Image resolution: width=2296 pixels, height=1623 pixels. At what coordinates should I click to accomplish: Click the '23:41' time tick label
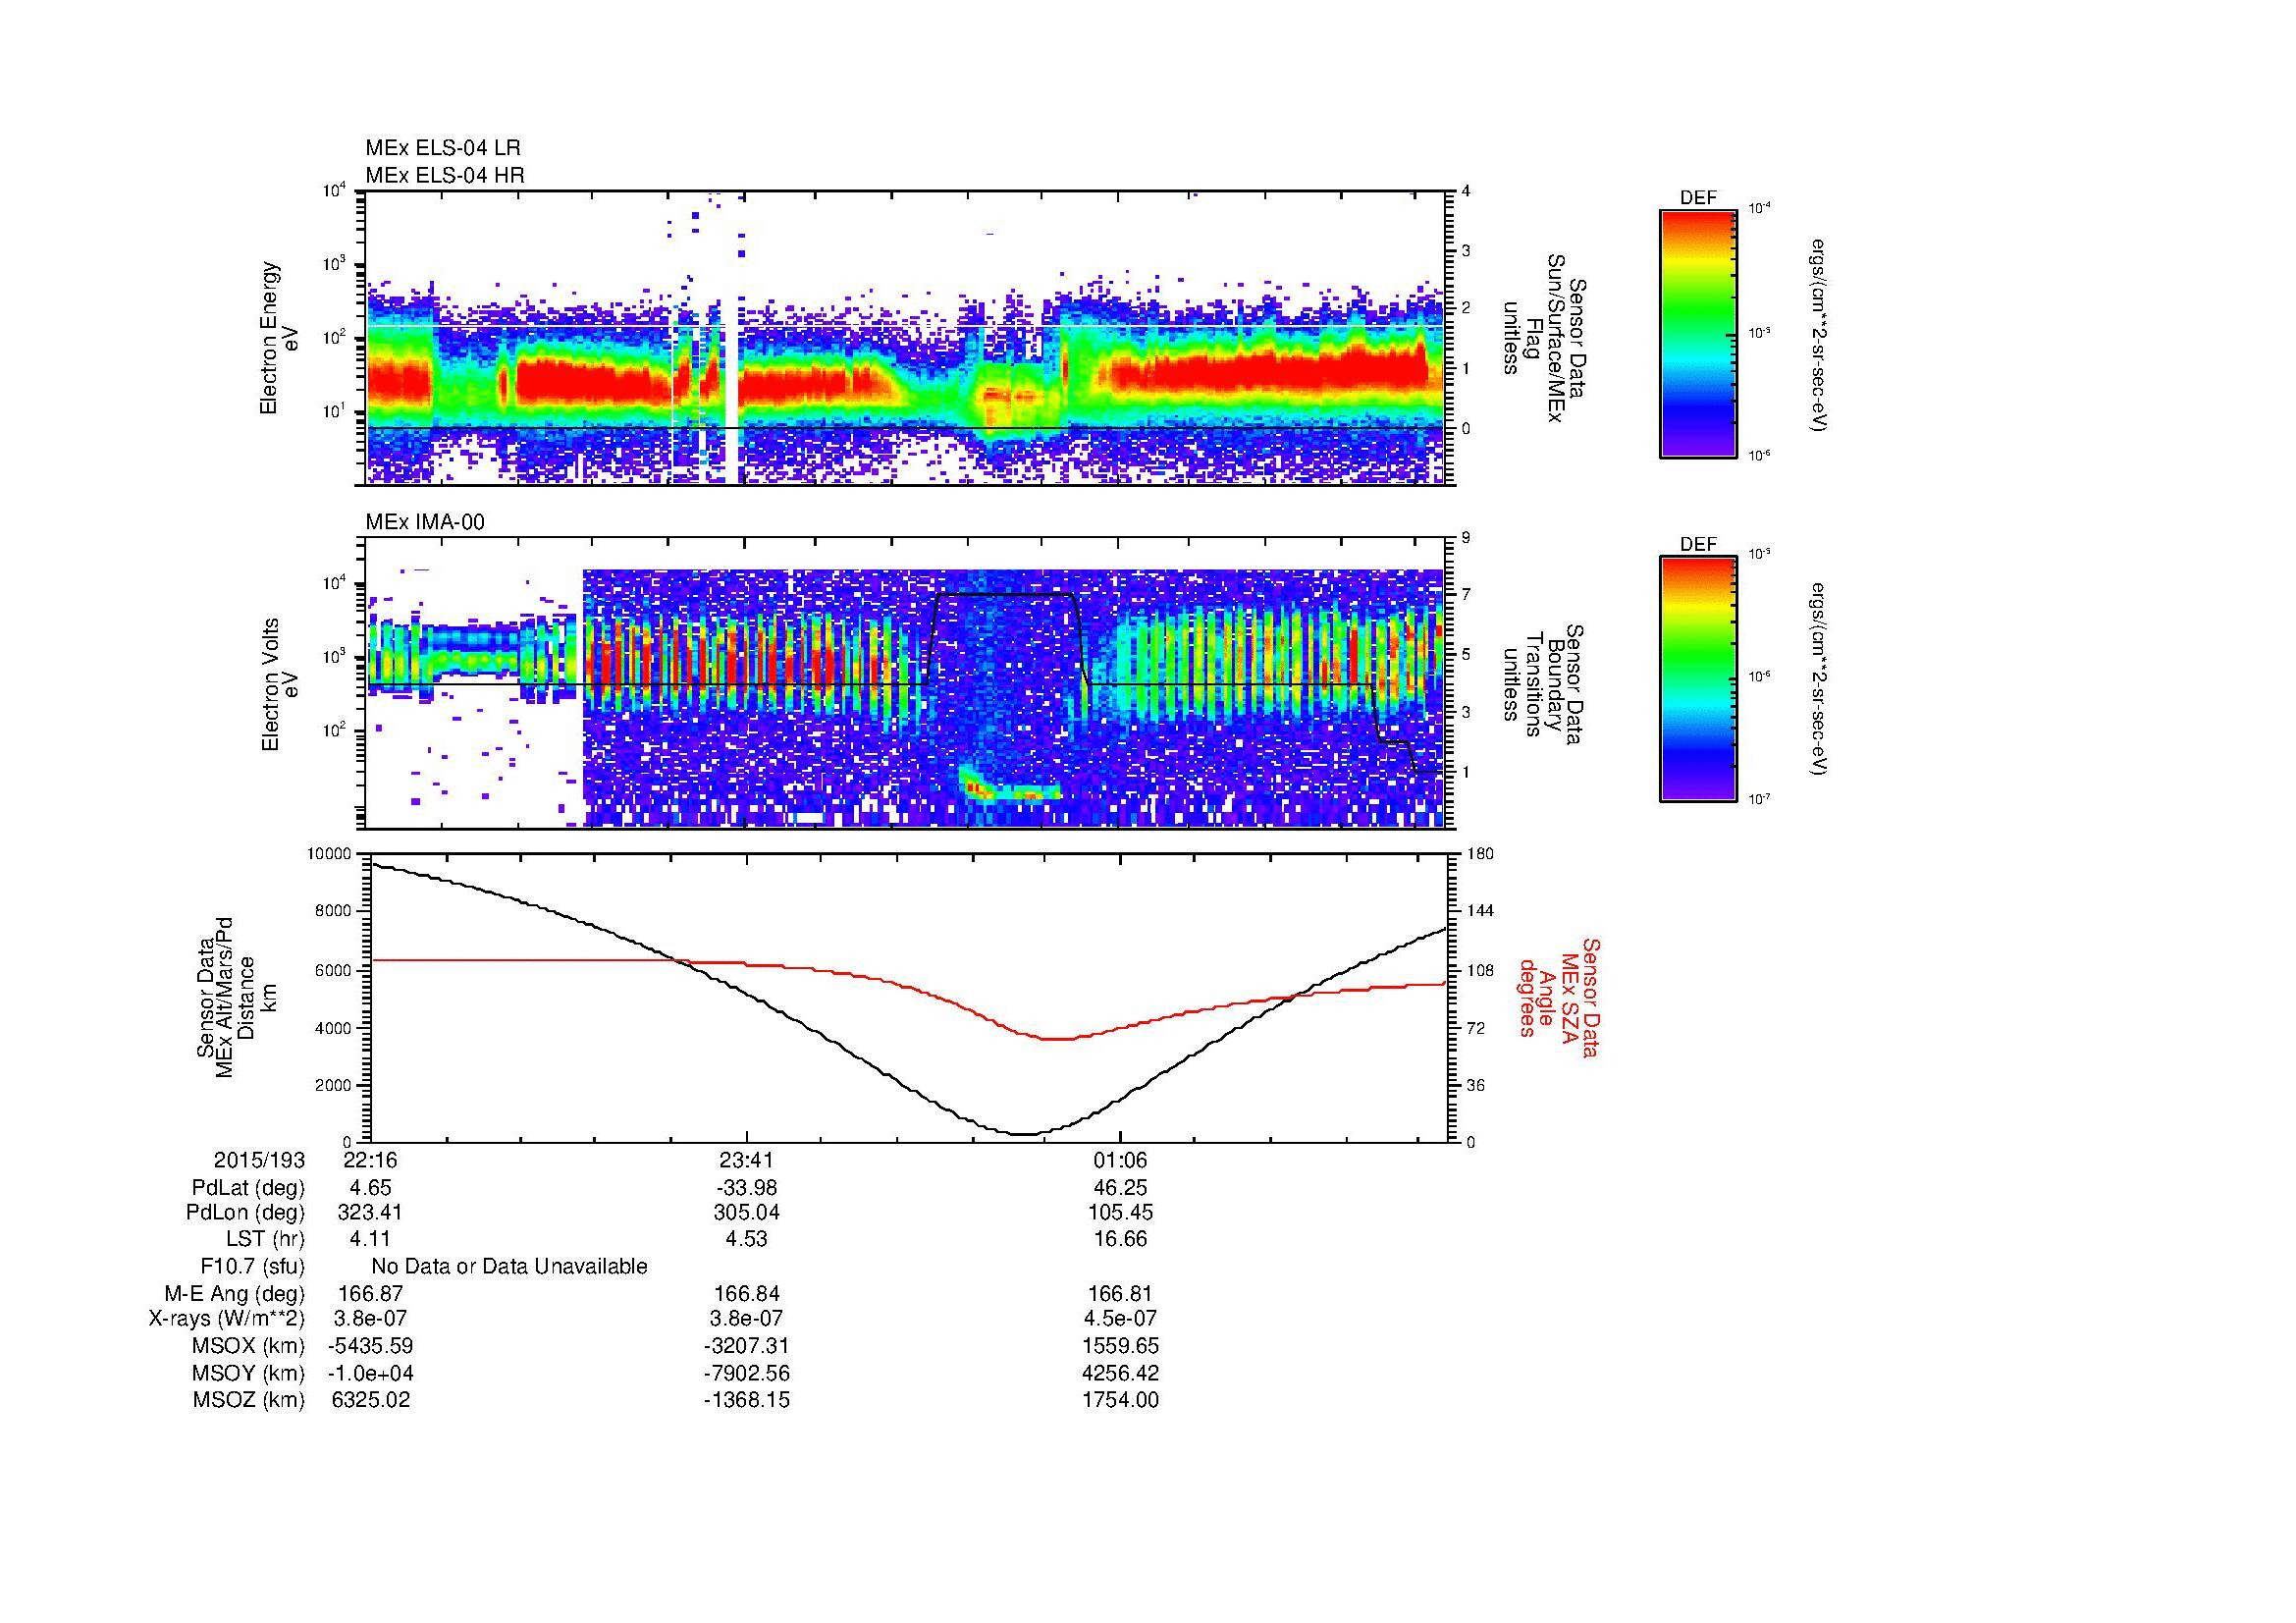(746, 1161)
